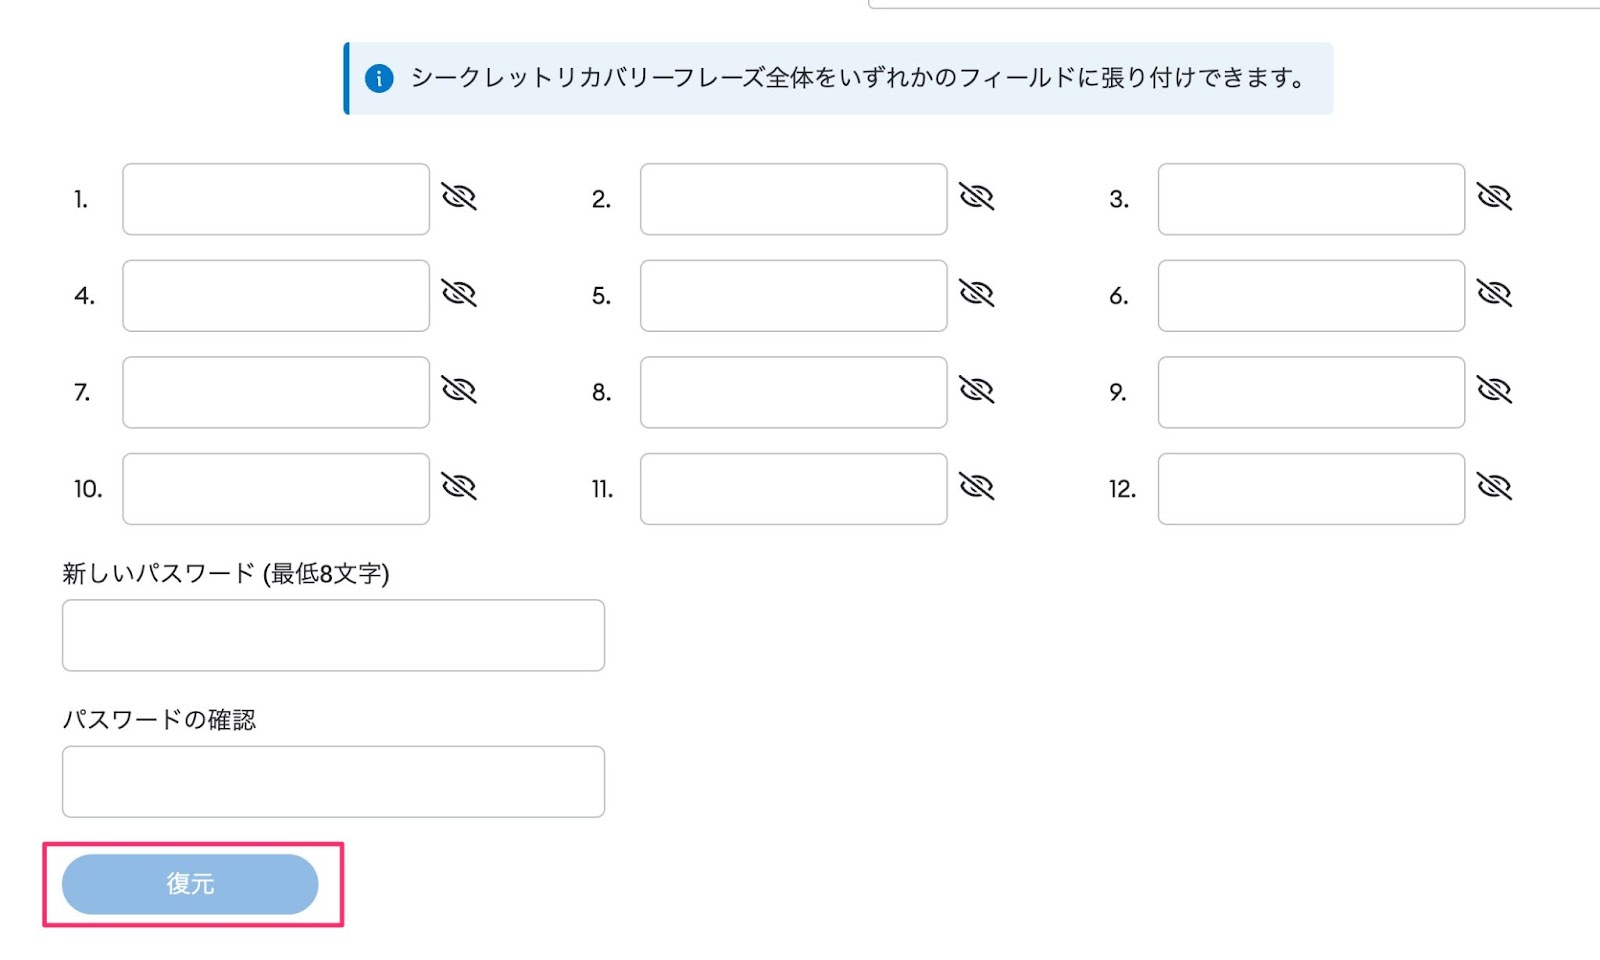Image resolution: width=1600 pixels, height=960 pixels.
Task: Toggle visibility eye icon for word 5
Action: coord(977,293)
